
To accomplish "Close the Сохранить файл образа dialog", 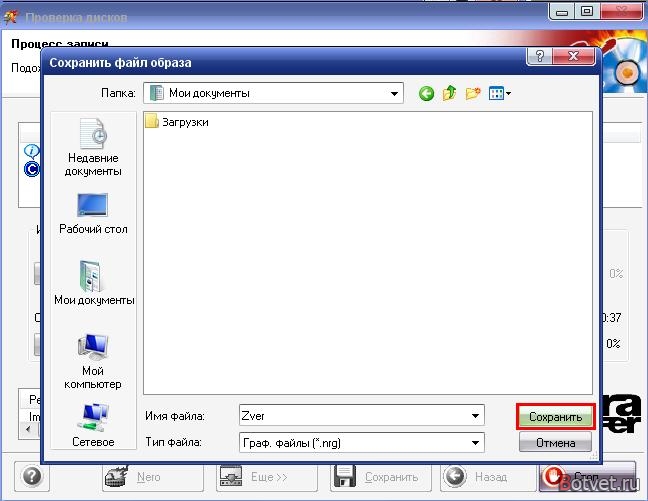I will tap(574, 56).
